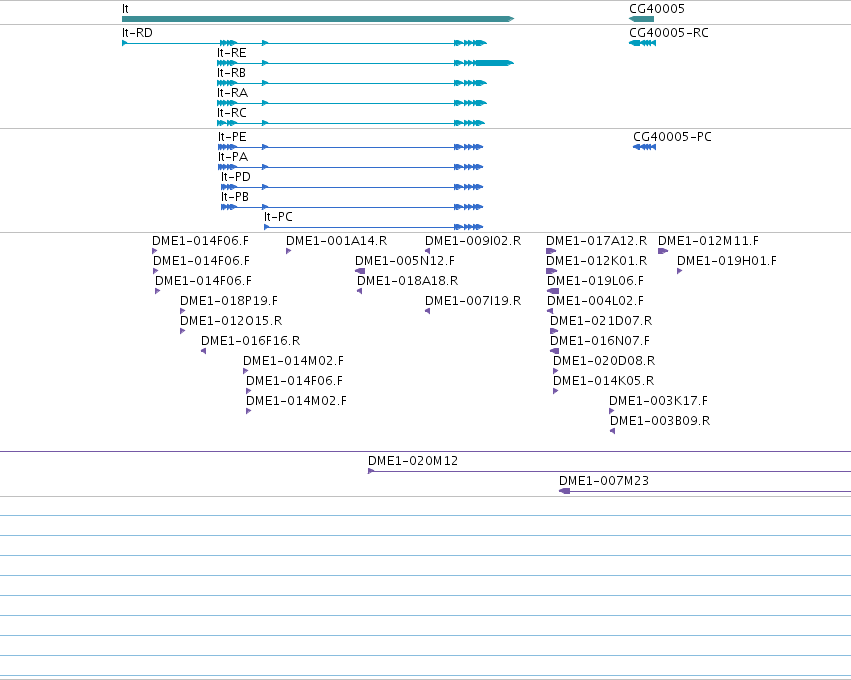Click the DME1-014K05.R label
Screen dimensions: 851x680
[x=604, y=382]
